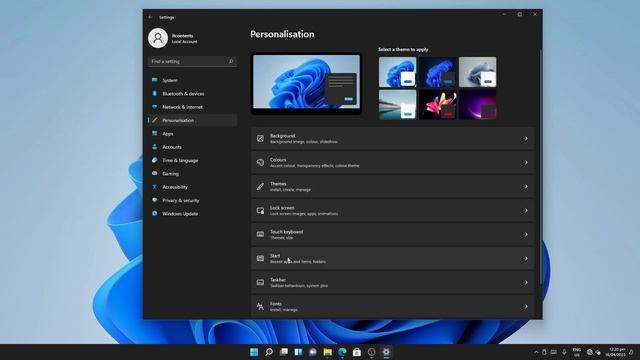The height and width of the screenshot is (360, 640).
Task: Click the Find a setting search box
Action: 192,61
